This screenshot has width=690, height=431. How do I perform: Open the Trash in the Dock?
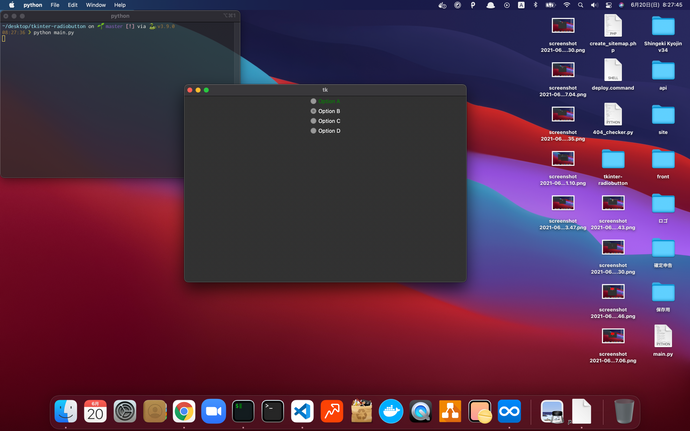(624, 411)
